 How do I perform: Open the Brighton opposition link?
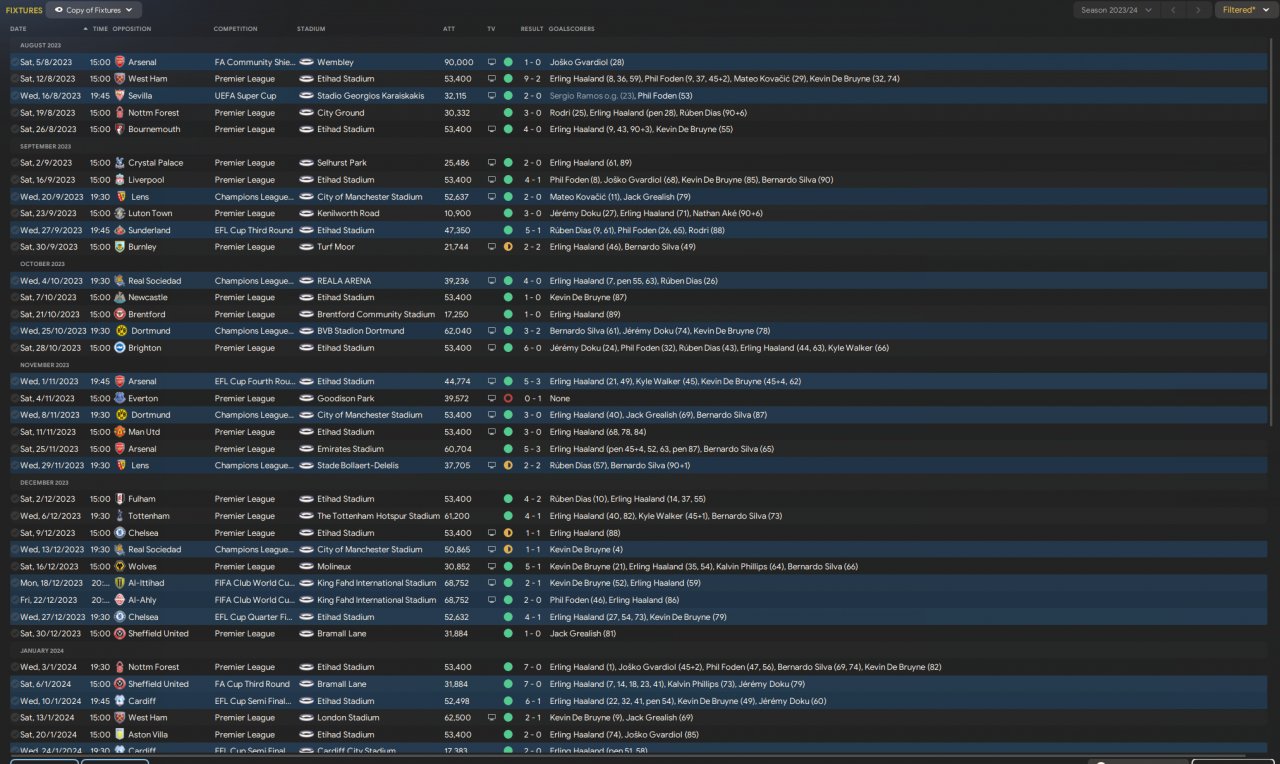tap(144, 348)
